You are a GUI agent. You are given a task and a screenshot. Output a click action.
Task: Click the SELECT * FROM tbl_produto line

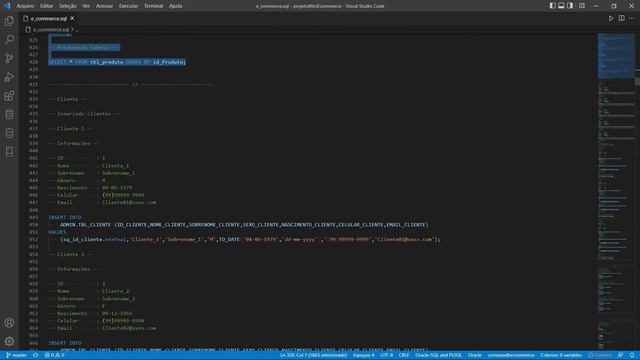pyautogui.click(x=117, y=62)
